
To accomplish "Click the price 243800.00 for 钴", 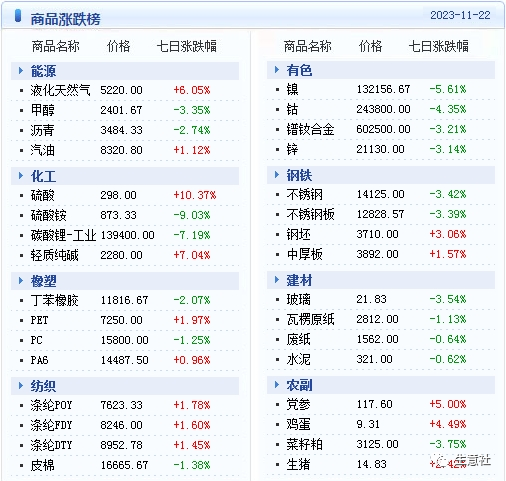I will 383,109.
